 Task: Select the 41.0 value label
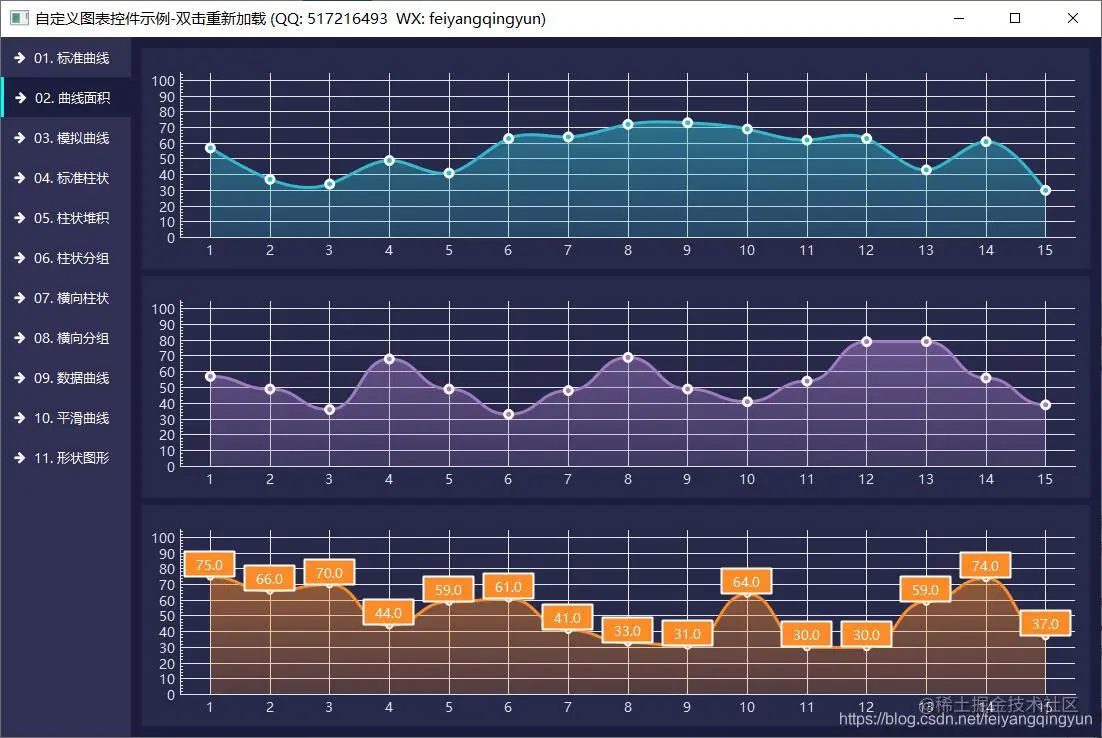568,617
